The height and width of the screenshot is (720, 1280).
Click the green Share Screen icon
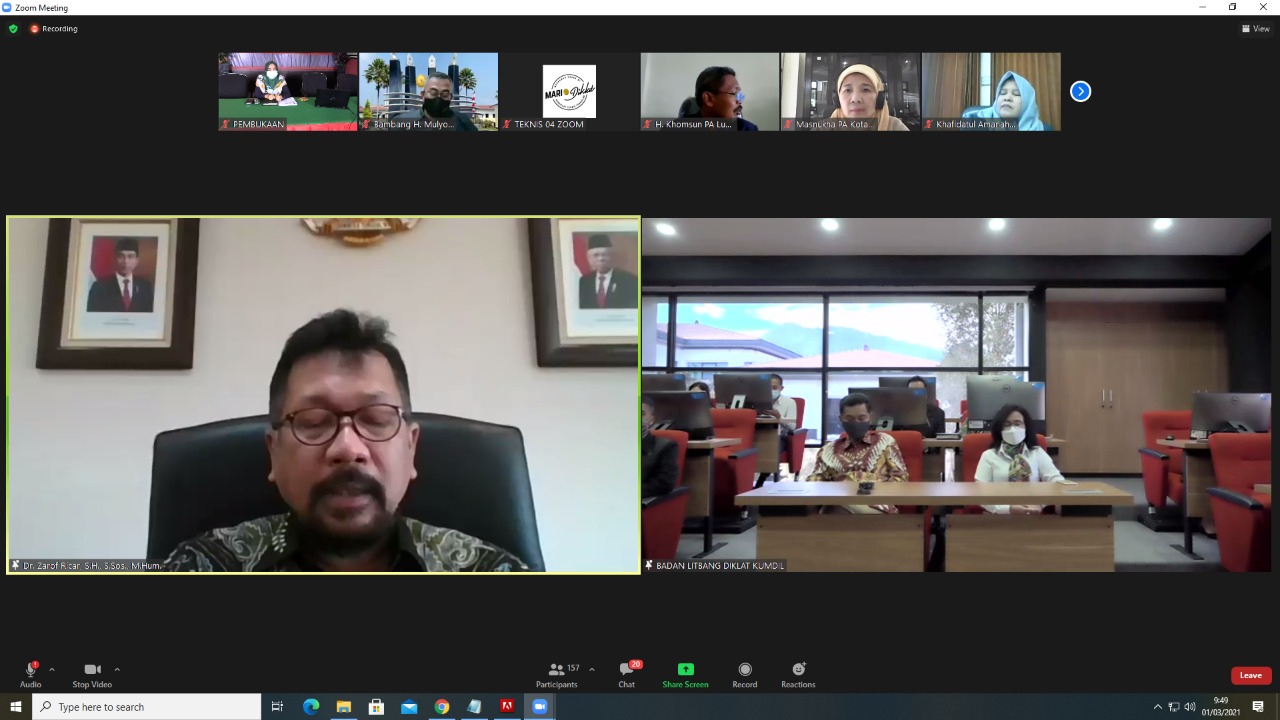685,670
